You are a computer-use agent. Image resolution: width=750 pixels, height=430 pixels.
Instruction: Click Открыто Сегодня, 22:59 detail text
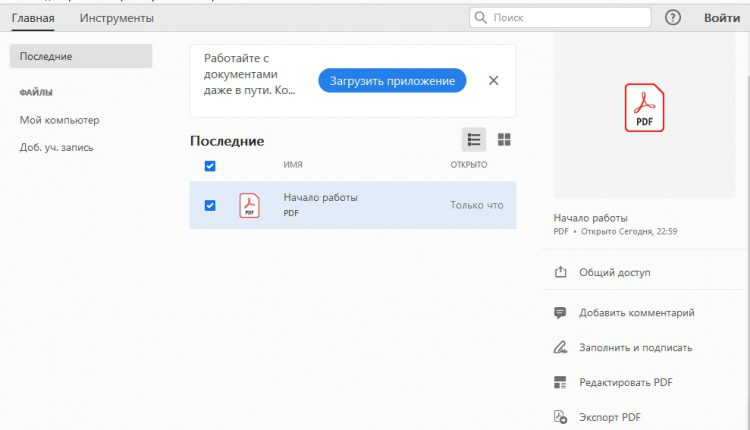click(x=629, y=232)
